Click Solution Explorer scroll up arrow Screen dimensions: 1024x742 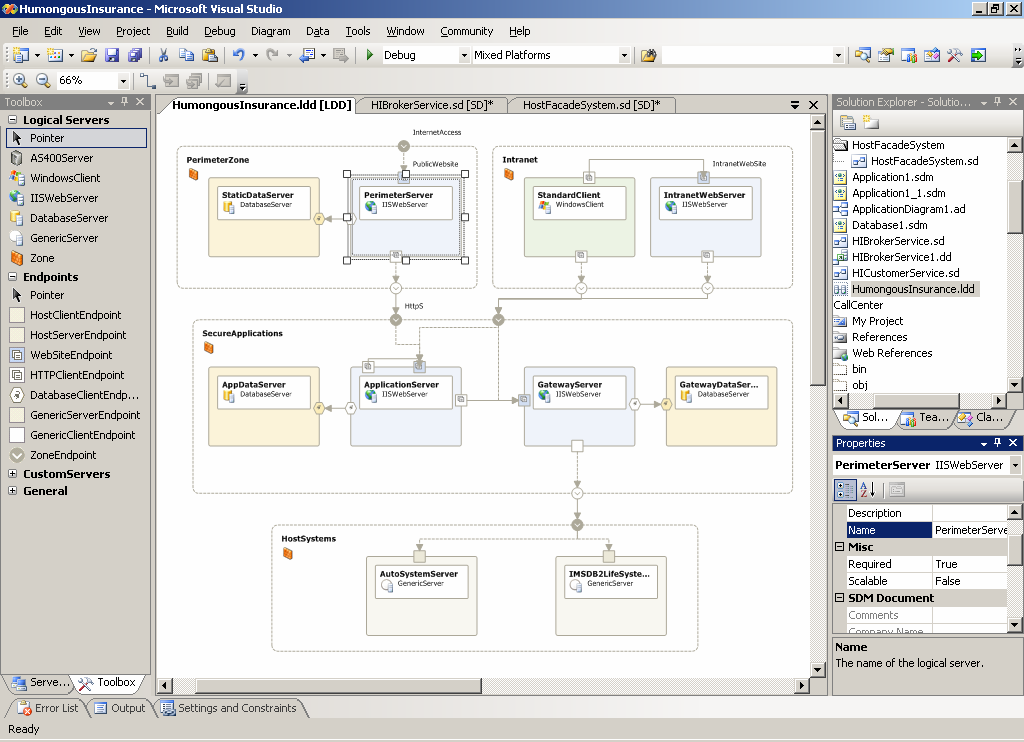[1014, 145]
